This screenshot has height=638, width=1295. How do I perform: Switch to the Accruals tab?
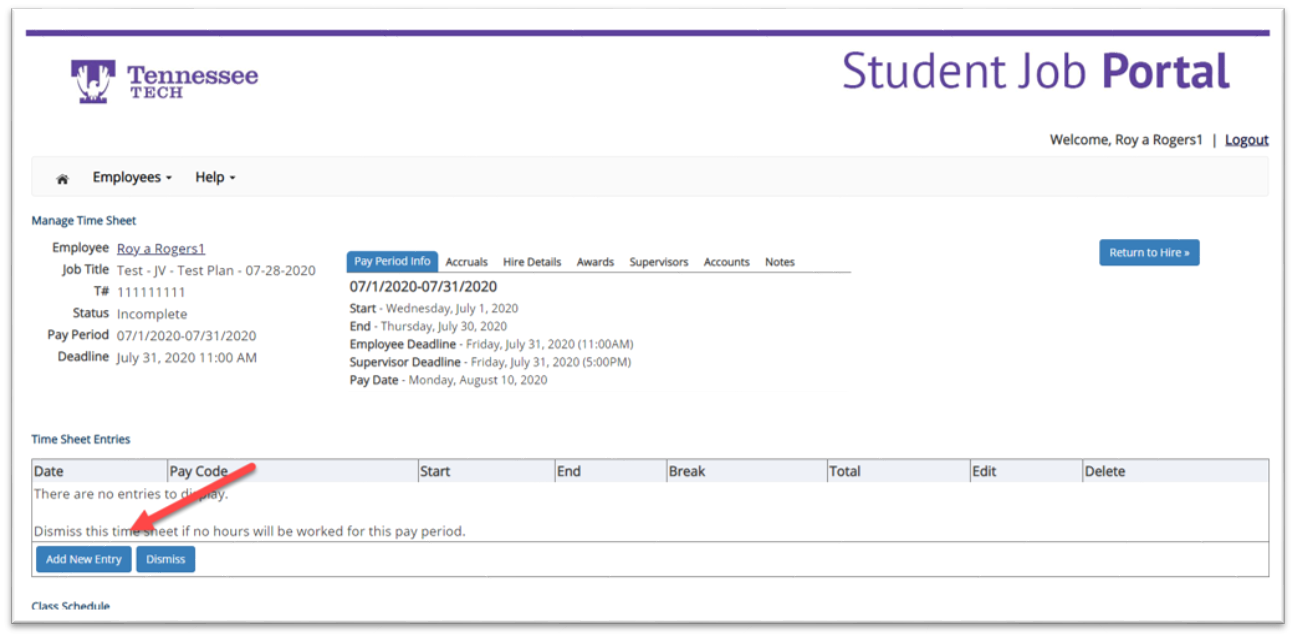[x=466, y=262]
